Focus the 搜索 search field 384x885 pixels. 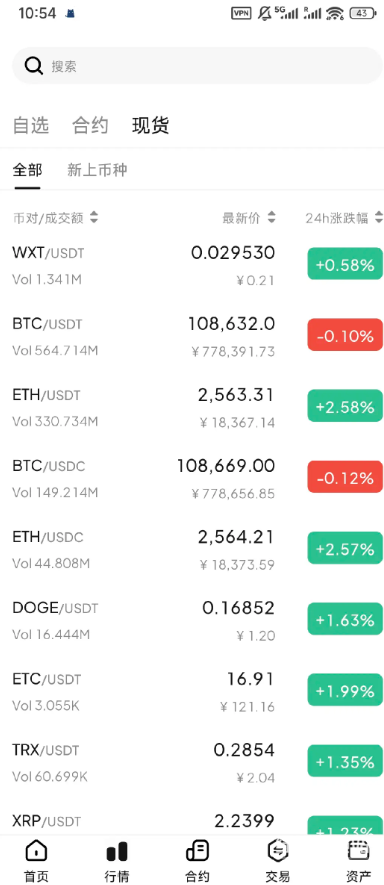[198, 66]
